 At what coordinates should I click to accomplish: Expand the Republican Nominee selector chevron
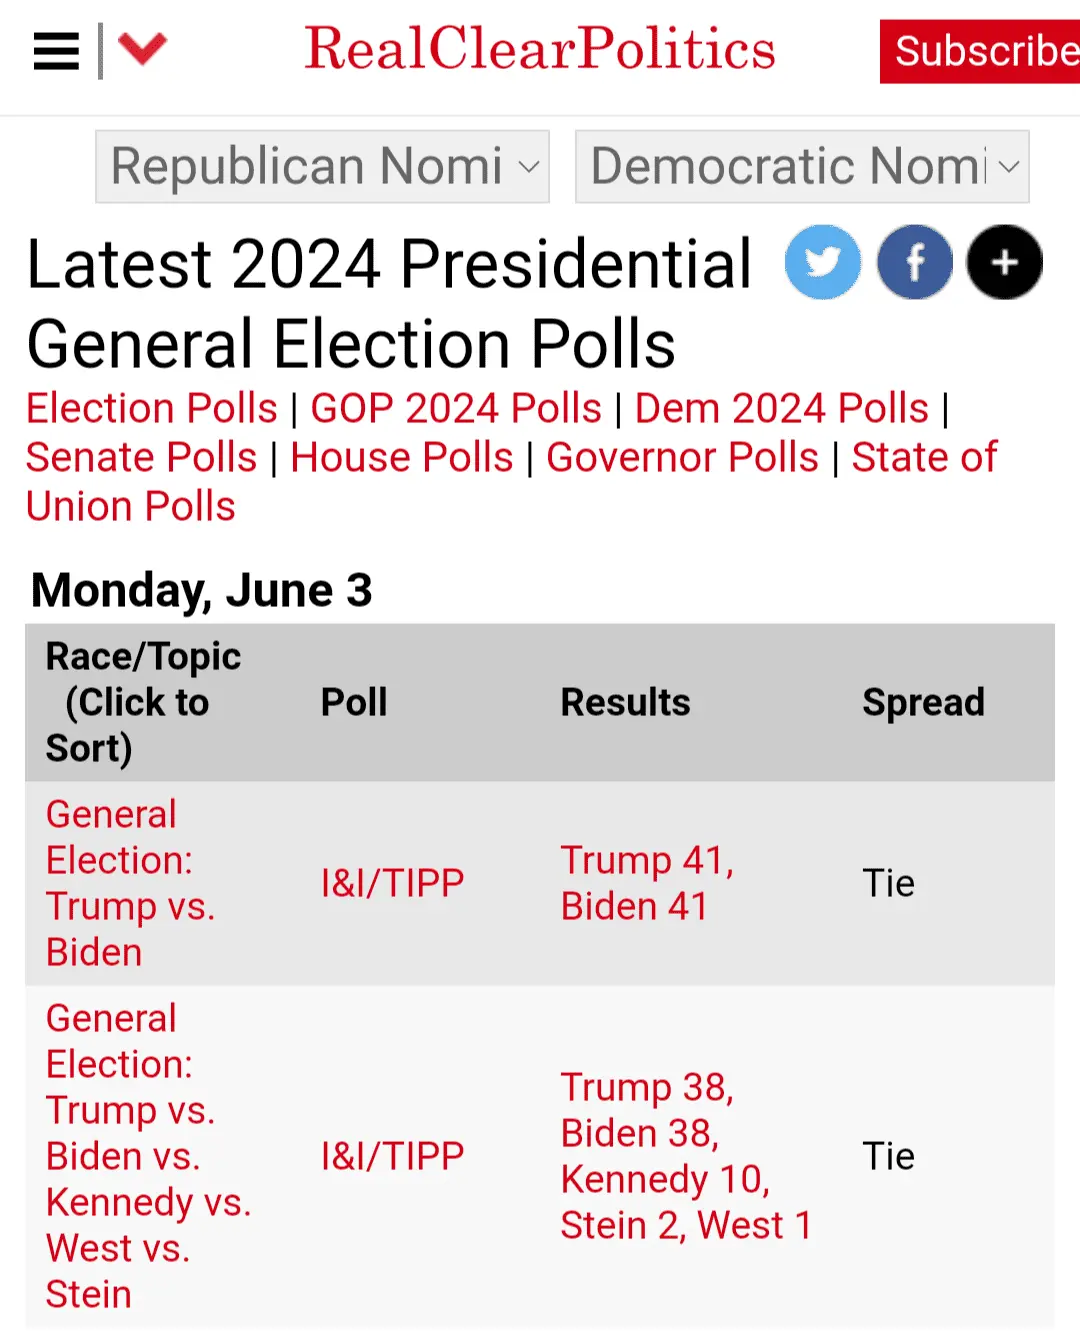pyautogui.click(x=529, y=170)
